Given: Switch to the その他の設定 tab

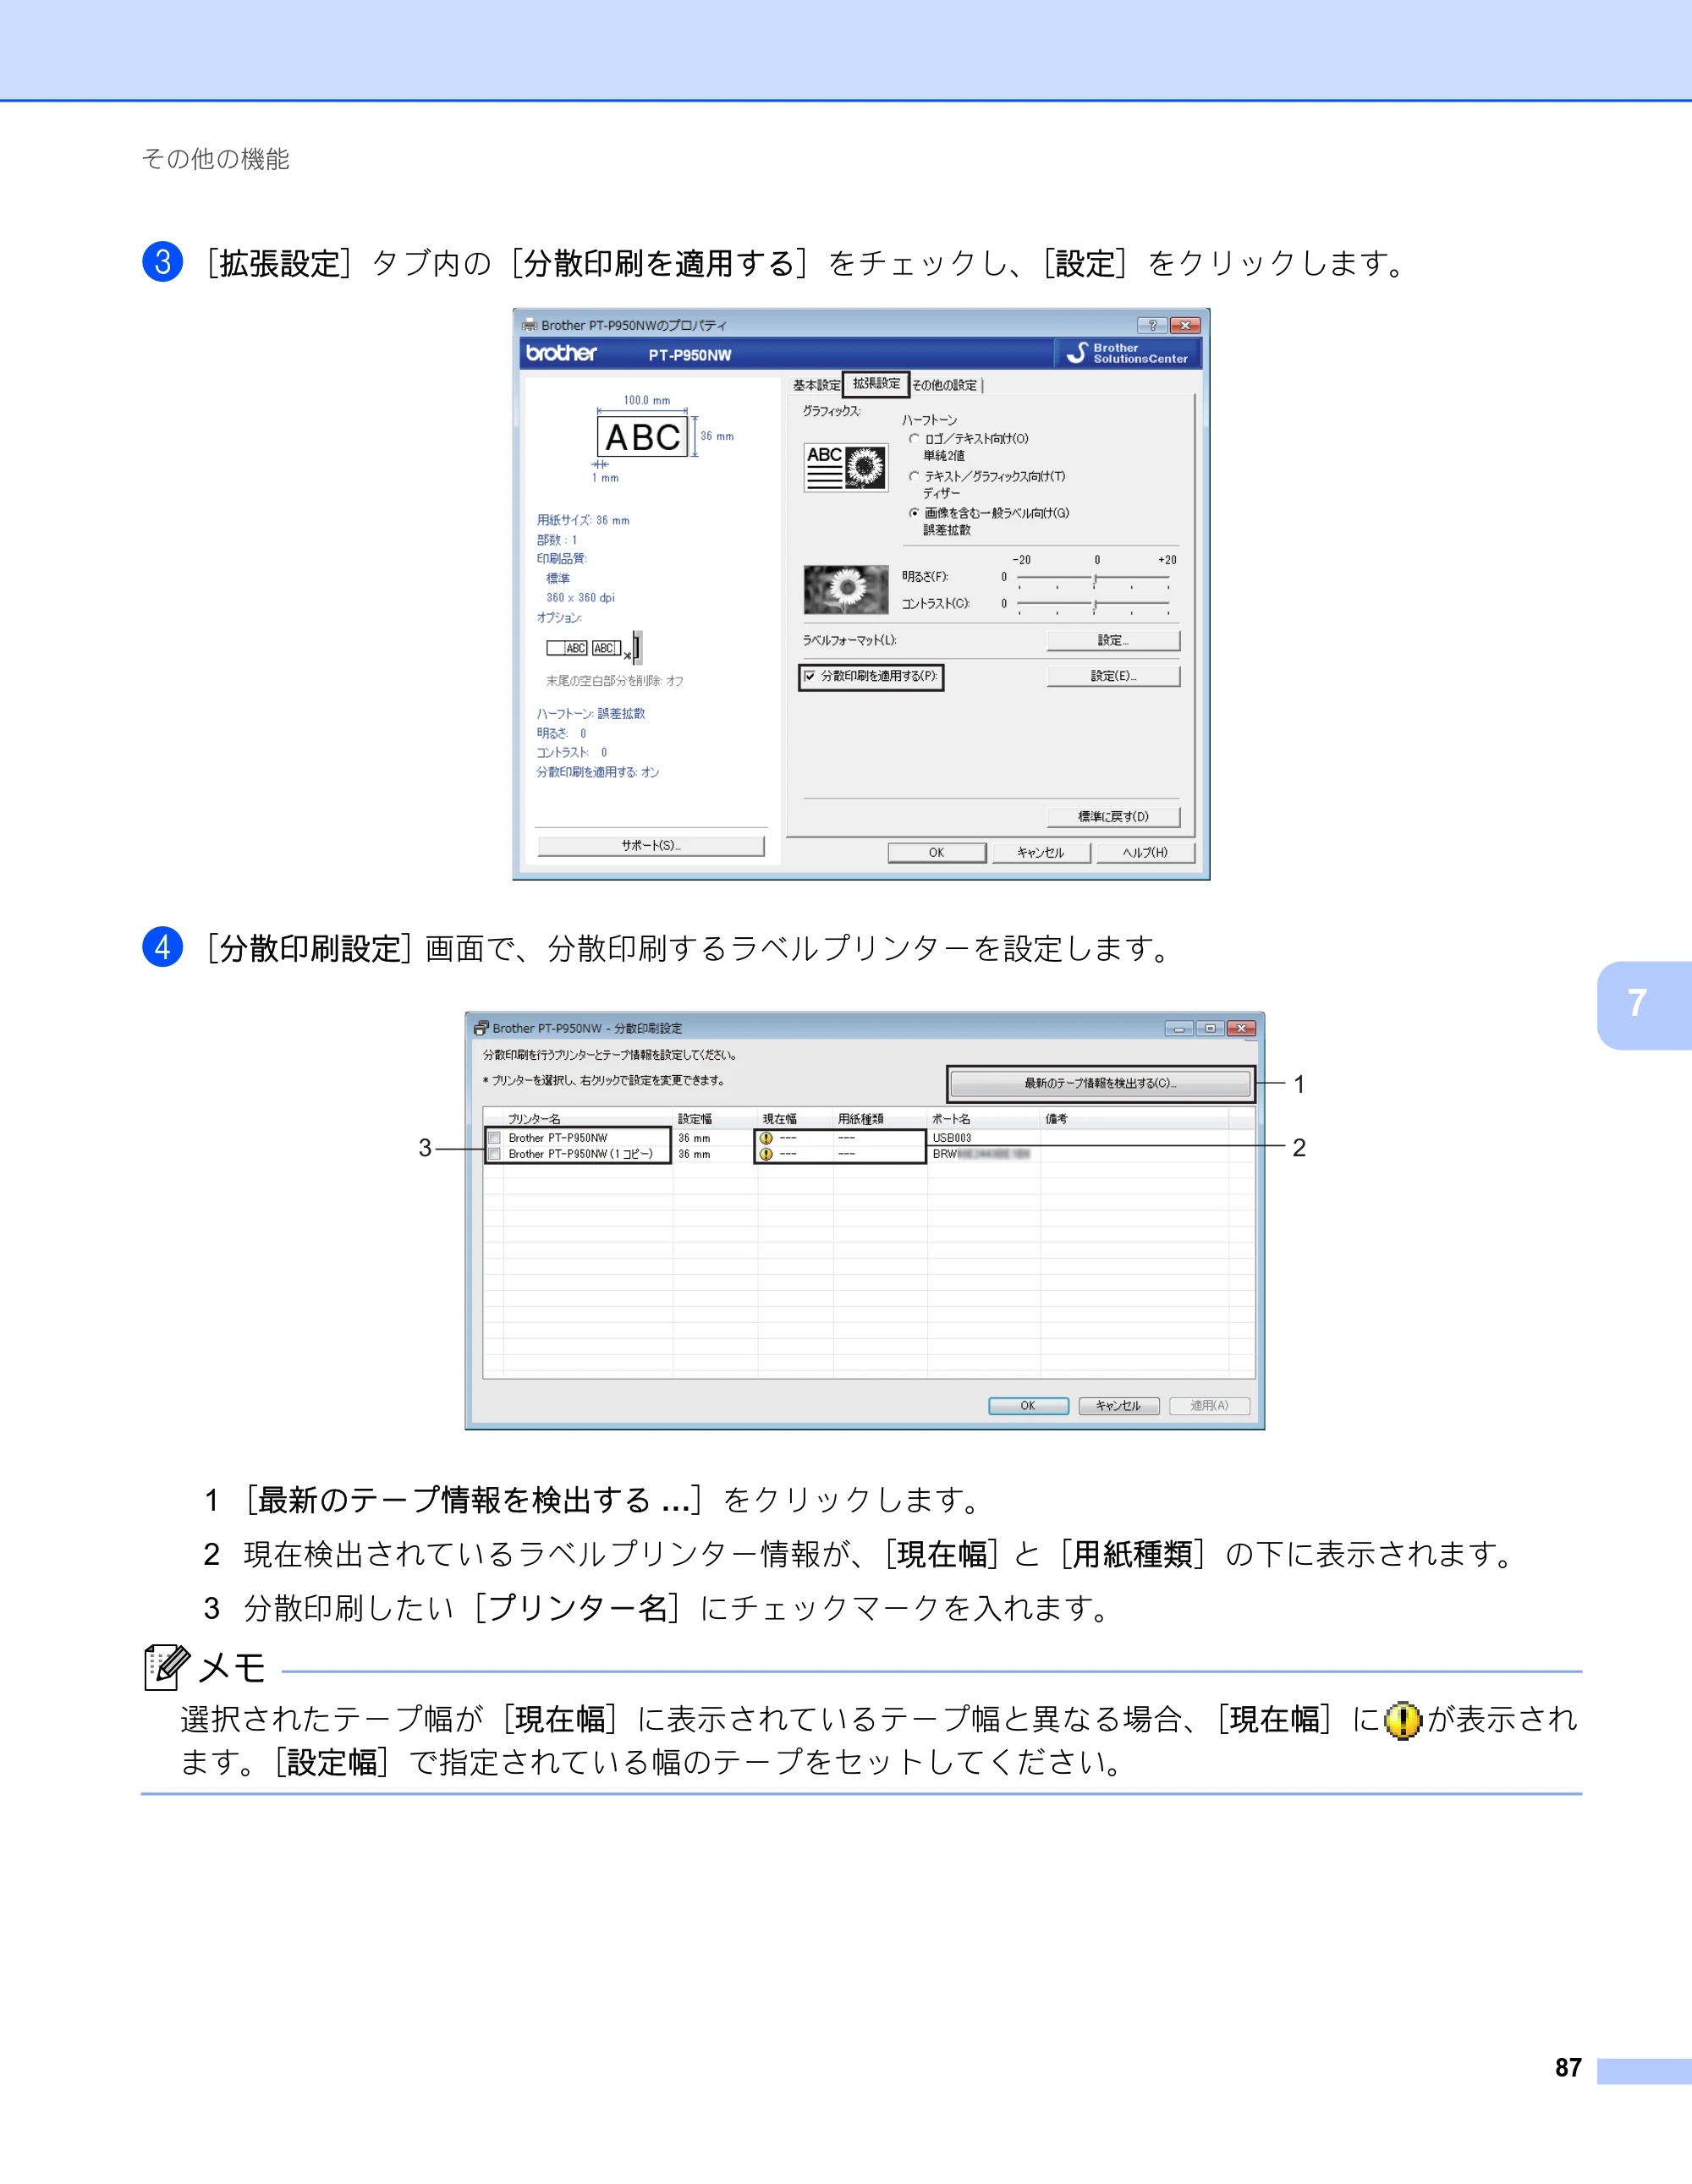Looking at the screenshot, I should [x=945, y=385].
